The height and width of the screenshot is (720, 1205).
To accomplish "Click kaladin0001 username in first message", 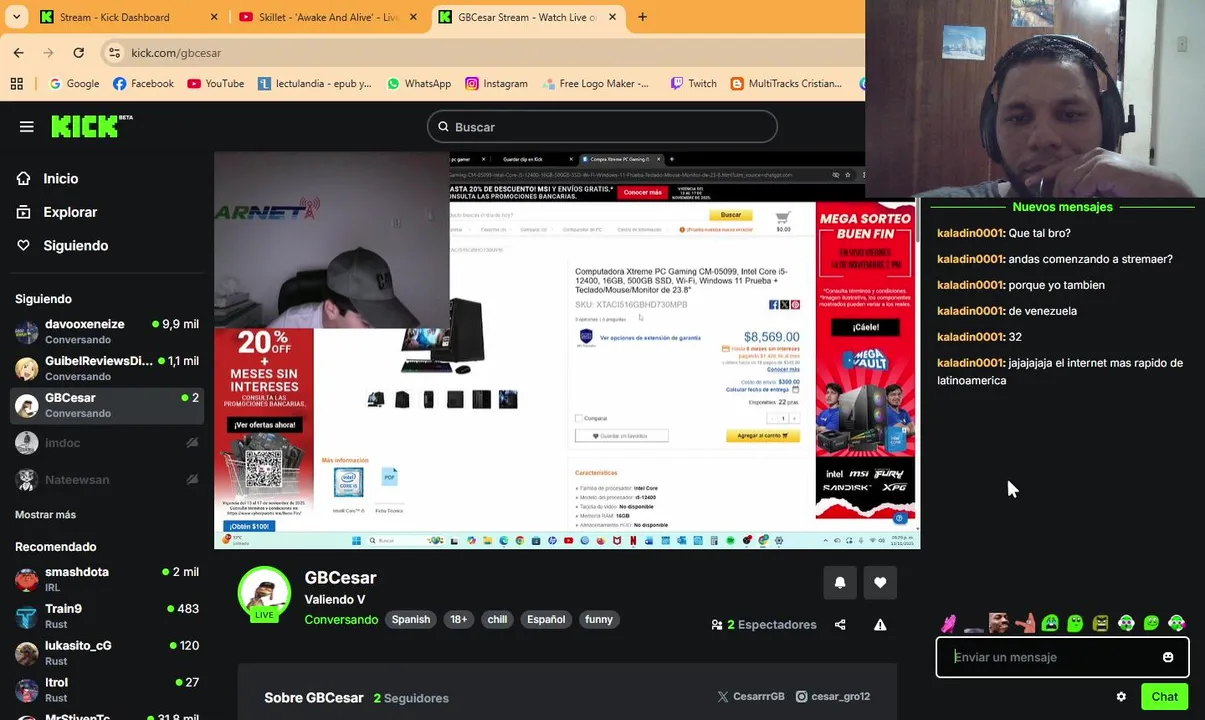I will pyautogui.click(x=969, y=233).
